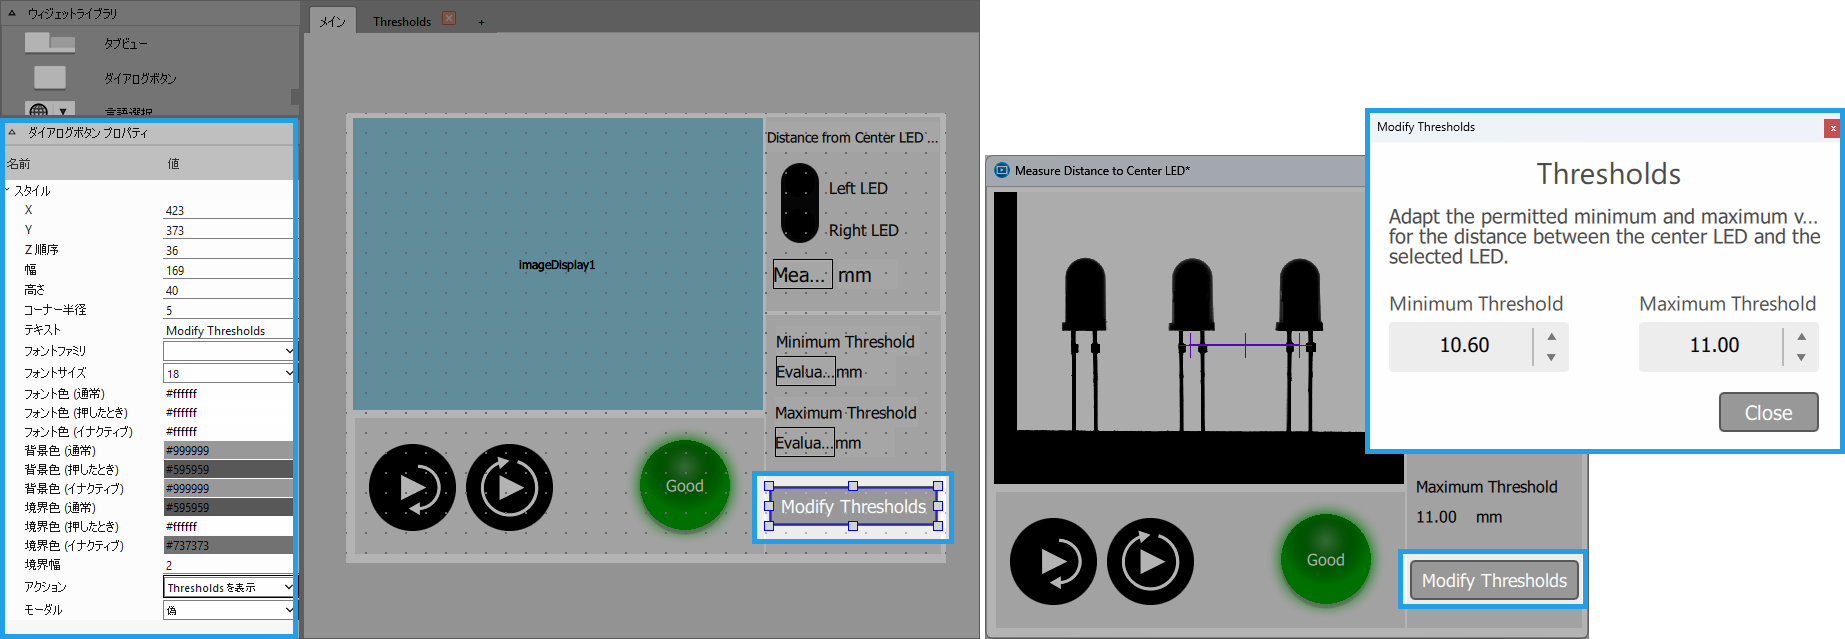The height and width of the screenshot is (639, 1845).
Task: Collapse the スタイル property group
Action: 8,190
